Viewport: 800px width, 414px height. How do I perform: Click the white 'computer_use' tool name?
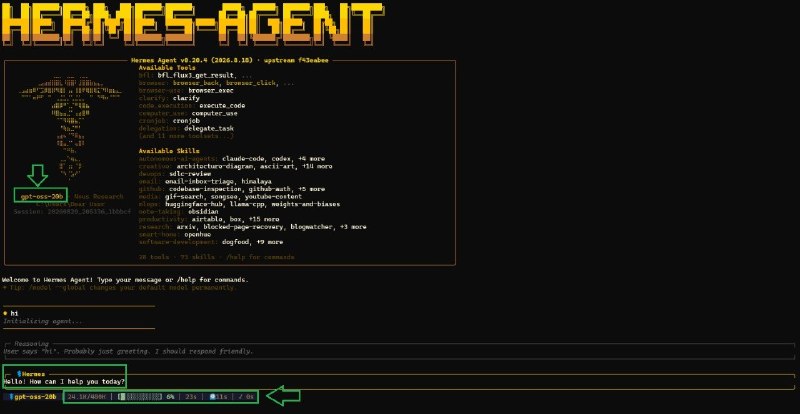pos(214,113)
